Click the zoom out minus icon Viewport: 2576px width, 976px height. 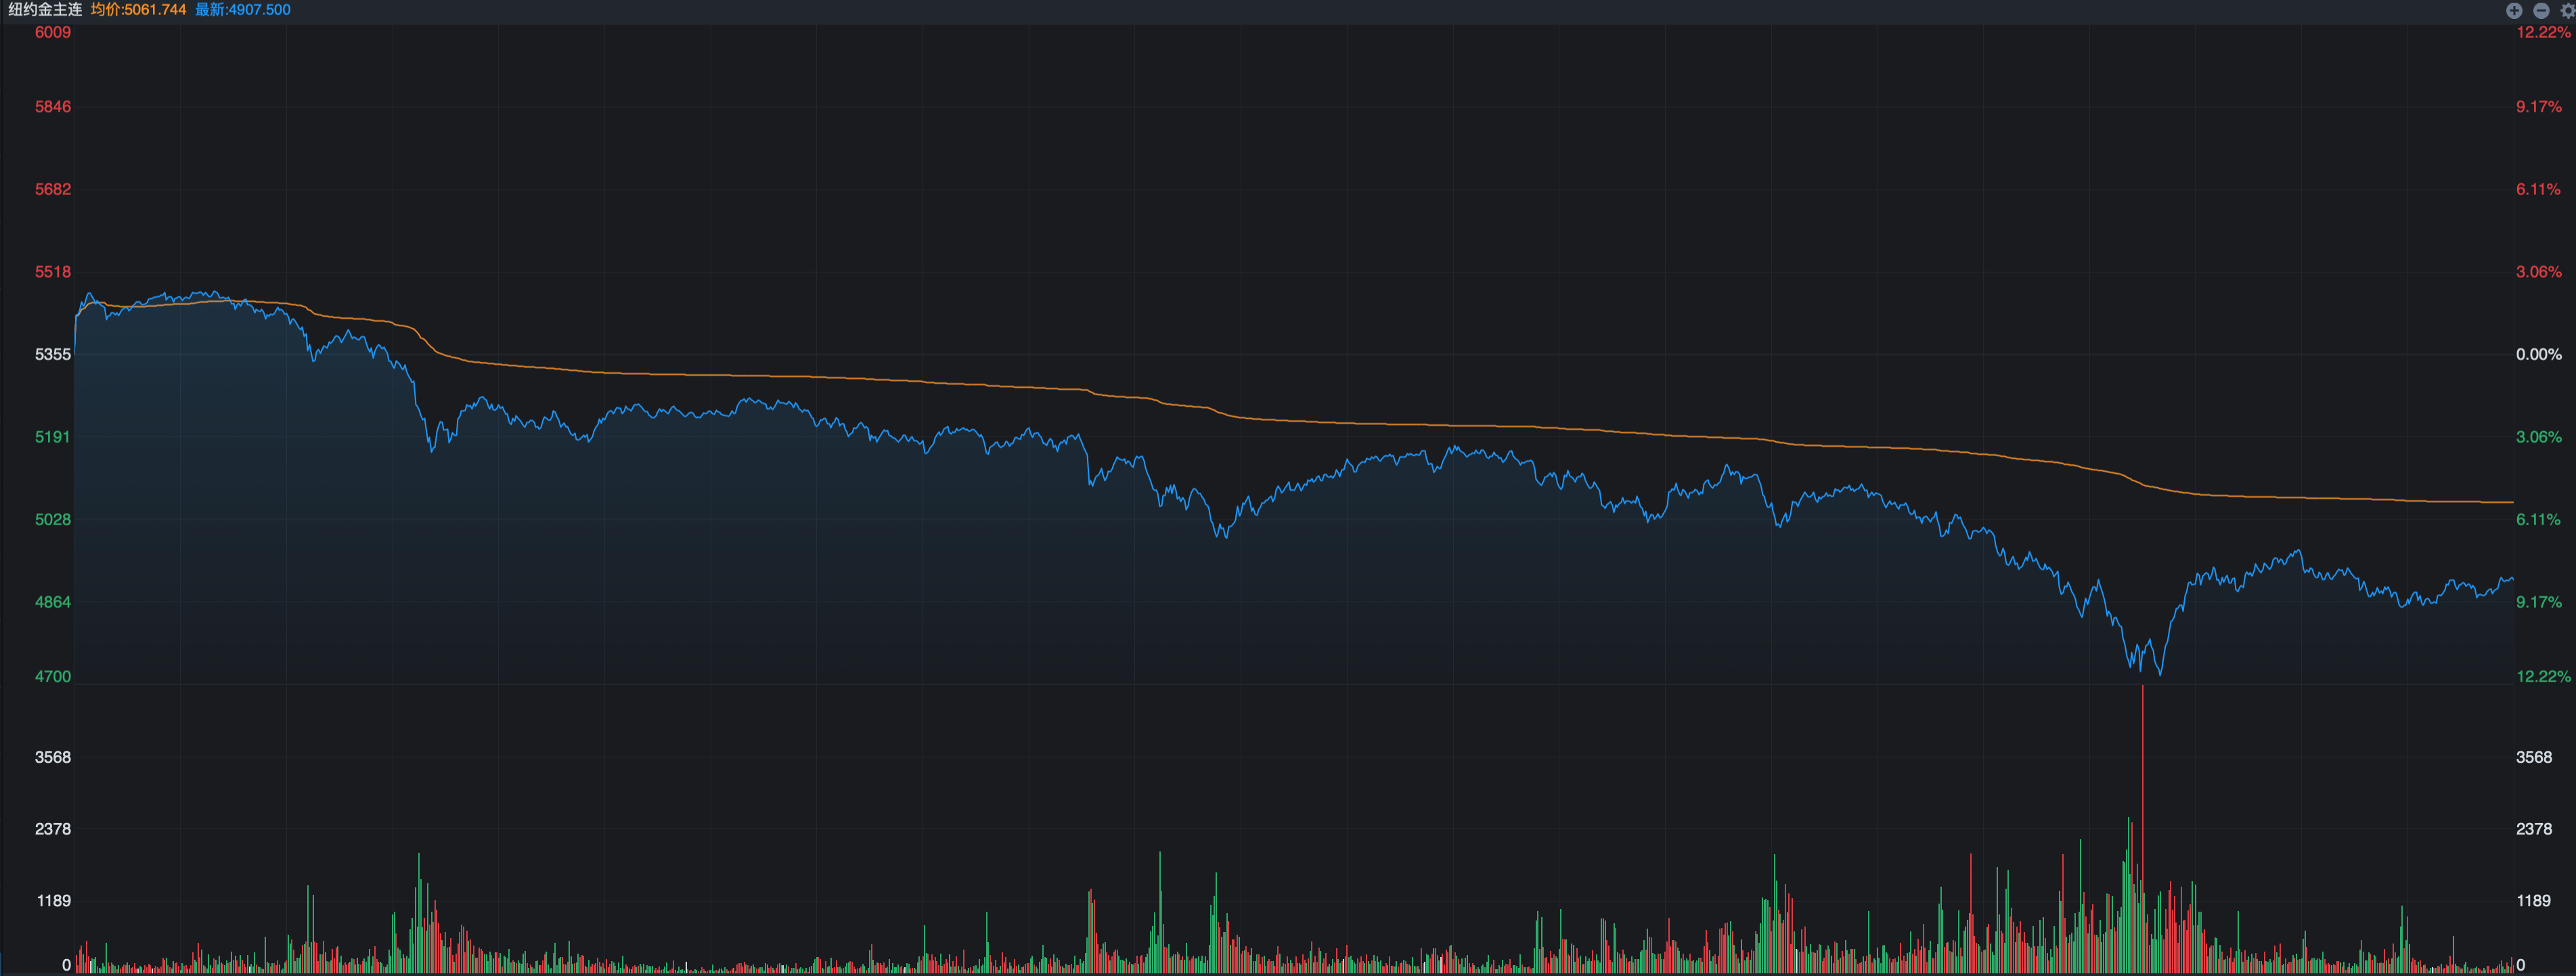(2541, 10)
